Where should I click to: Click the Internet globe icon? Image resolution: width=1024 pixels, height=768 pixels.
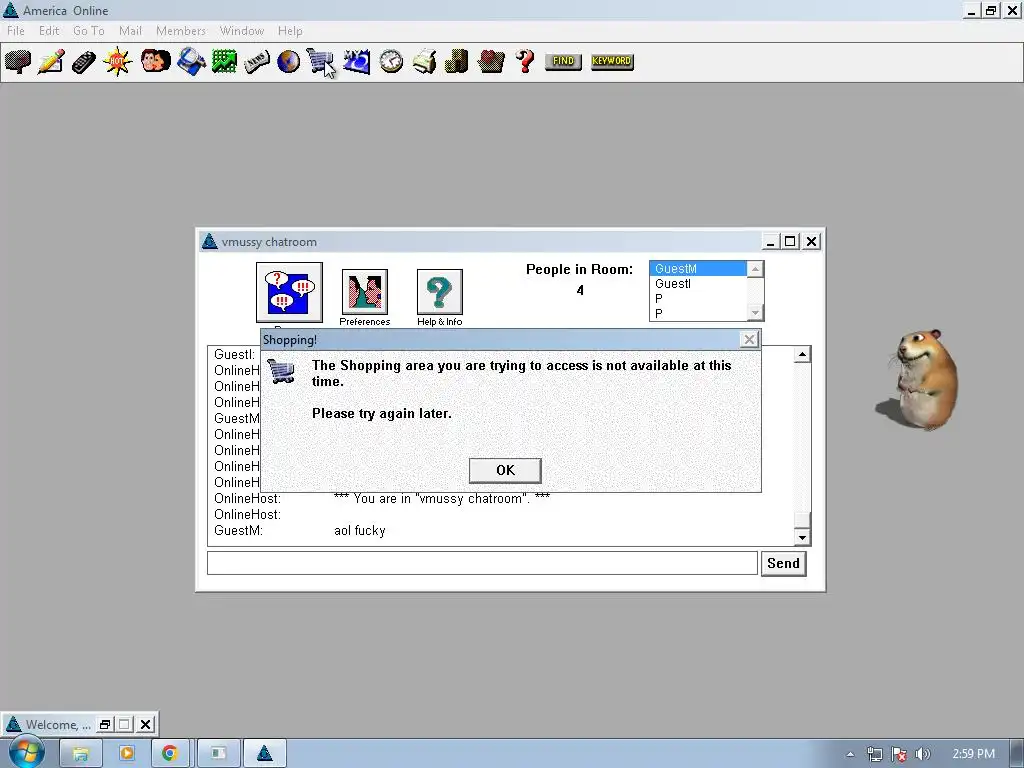(288, 62)
